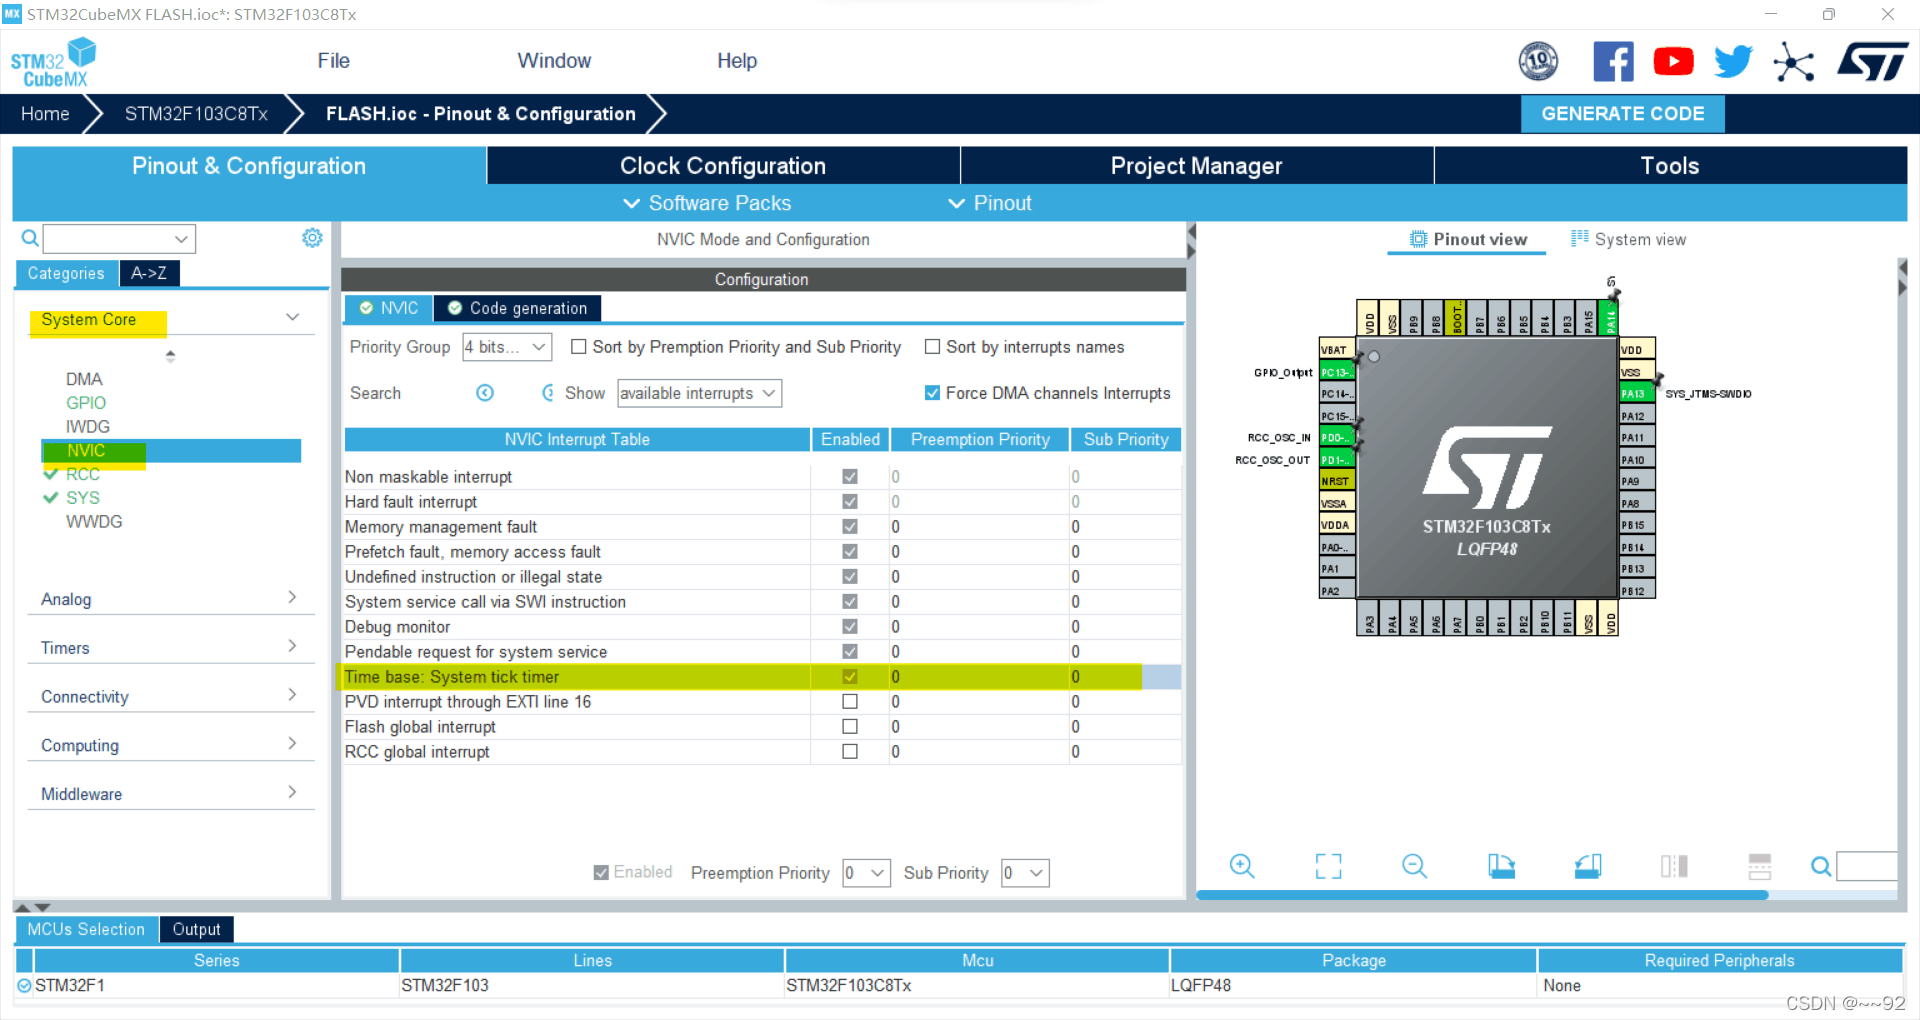Switch to Clock Configuration tab
The width and height of the screenshot is (1920, 1020).
tap(723, 166)
